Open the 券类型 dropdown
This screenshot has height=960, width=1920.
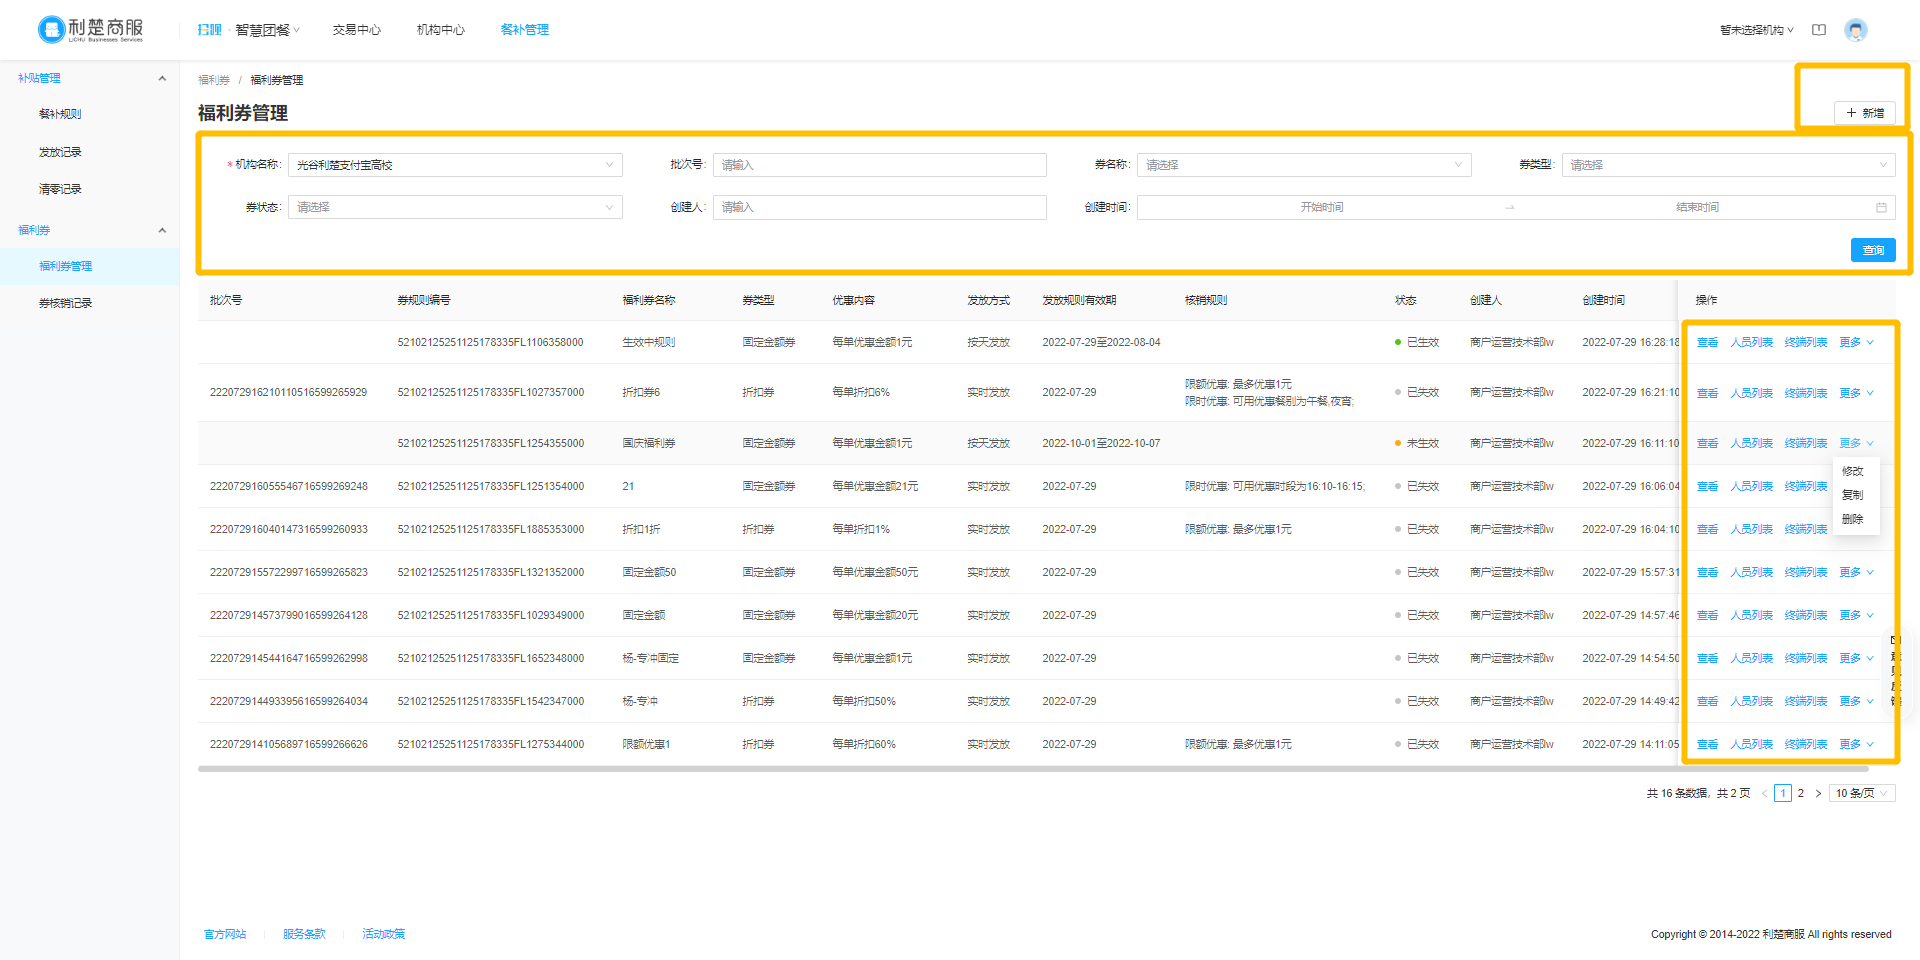(x=1728, y=165)
